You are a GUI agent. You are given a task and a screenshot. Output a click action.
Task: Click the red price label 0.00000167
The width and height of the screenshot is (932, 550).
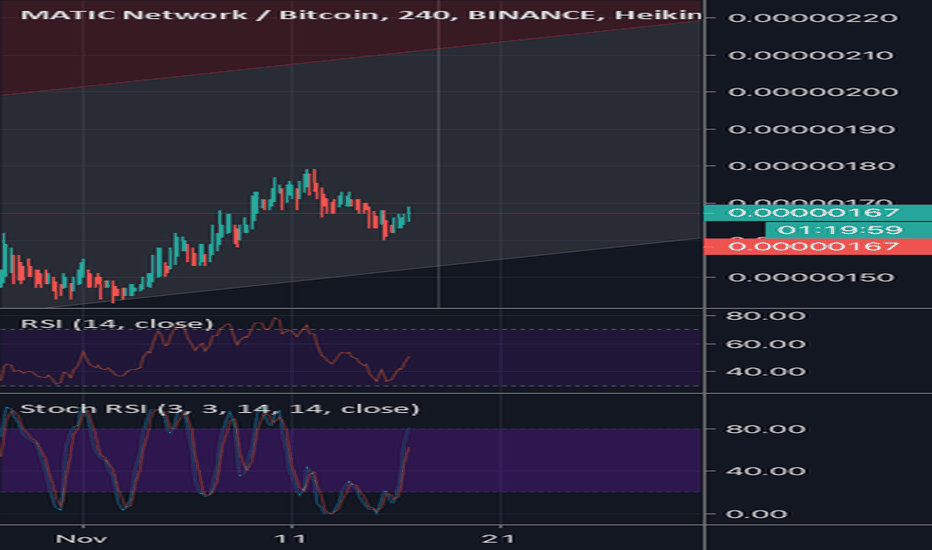pos(818,246)
